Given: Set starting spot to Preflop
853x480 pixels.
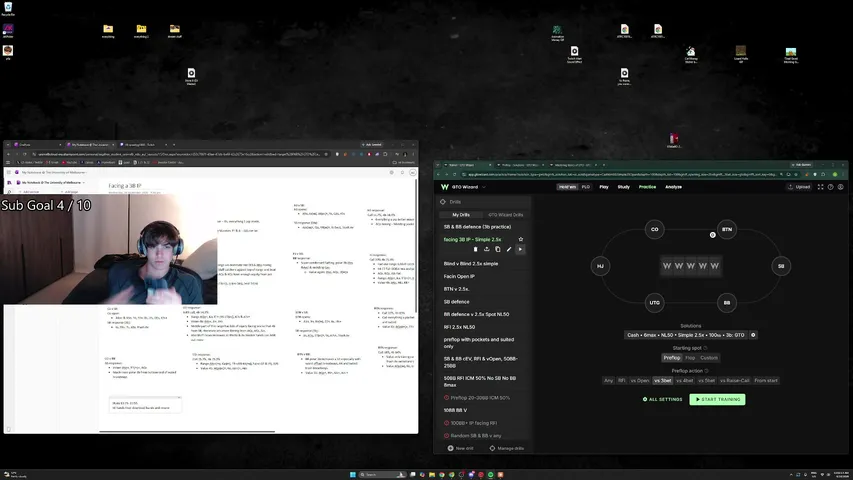Looking at the screenshot, I should [672, 358].
